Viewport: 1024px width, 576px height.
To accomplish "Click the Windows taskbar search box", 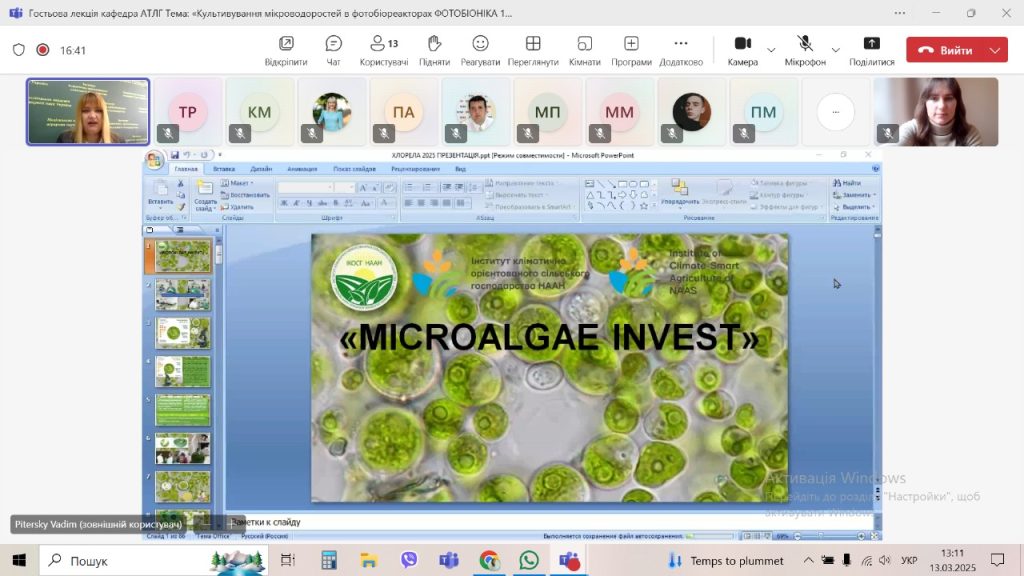I will pos(120,560).
